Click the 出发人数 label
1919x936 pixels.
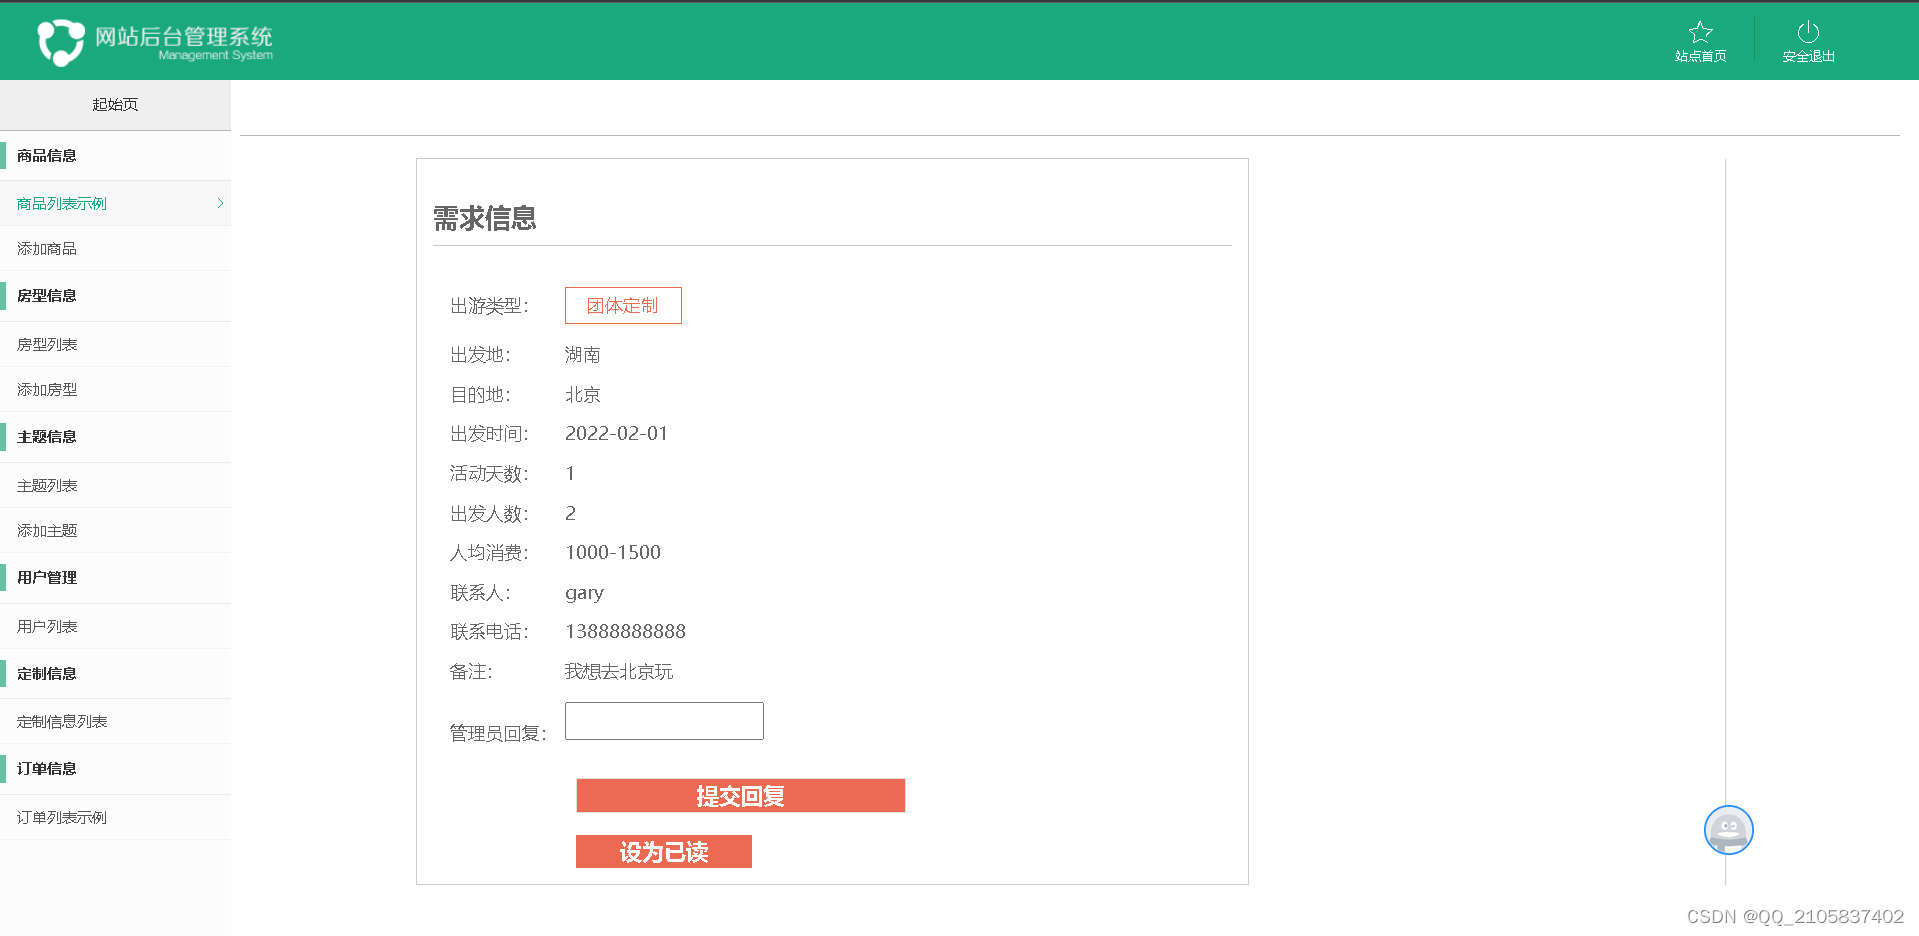489,514
